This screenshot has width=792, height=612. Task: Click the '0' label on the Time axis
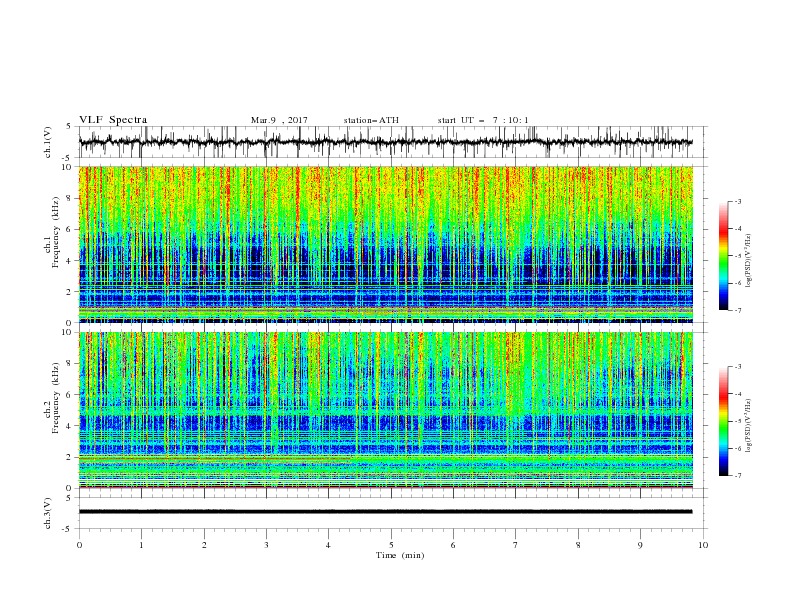(79, 545)
